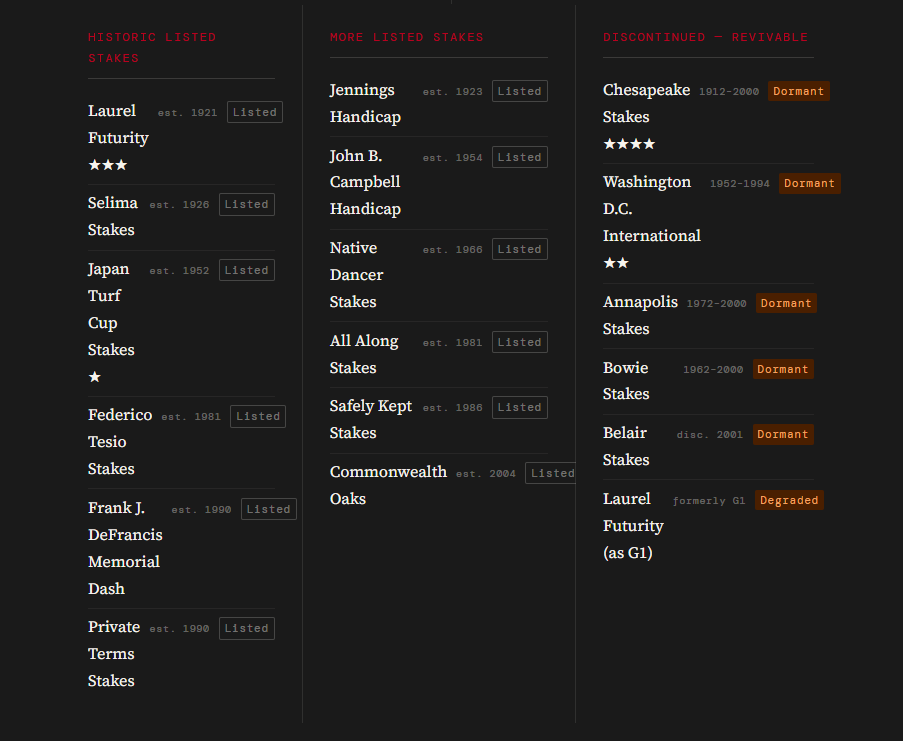Click the Dormant badge beside Belair Stakes
This screenshot has width=903, height=741.
click(x=783, y=434)
